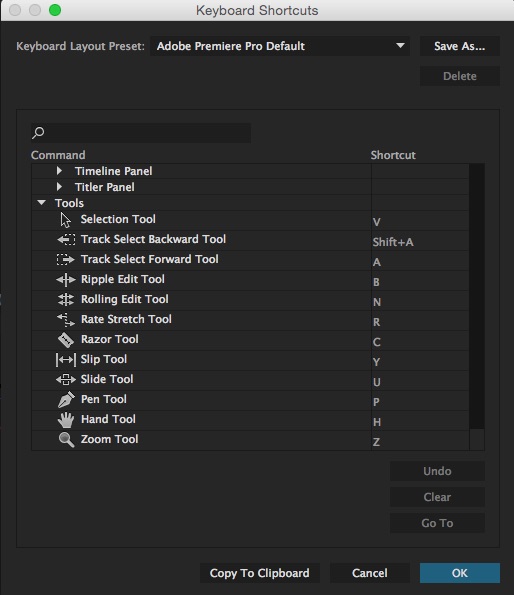Select the Selection Tool shortcut V
Viewport: 514px width, 595px height.
click(376, 222)
